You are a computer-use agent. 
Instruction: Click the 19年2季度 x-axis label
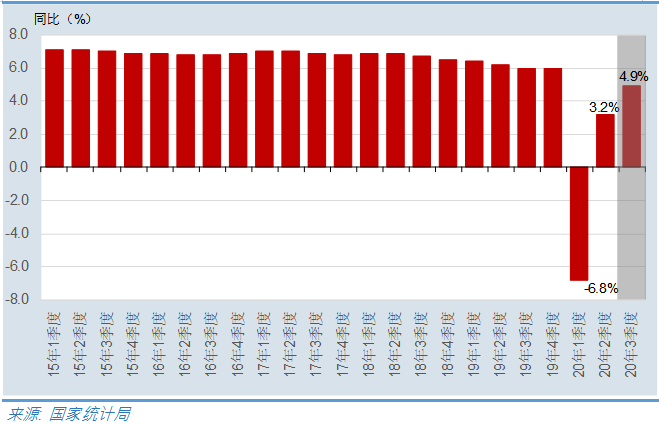(500, 344)
